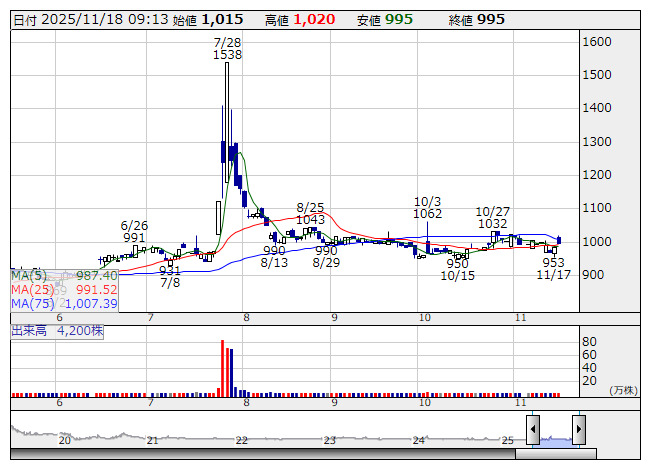The width and height of the screenshot is (653, 470).
Task: Click the 10/15 low marker at 950
Action: pyautogui.click(x=457, y=270)
